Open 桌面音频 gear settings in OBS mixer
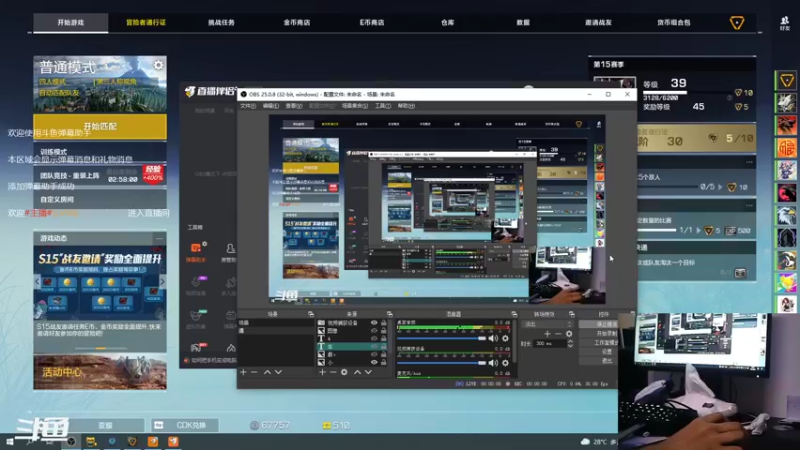This screenshot has height=450, width=800. 505,338
